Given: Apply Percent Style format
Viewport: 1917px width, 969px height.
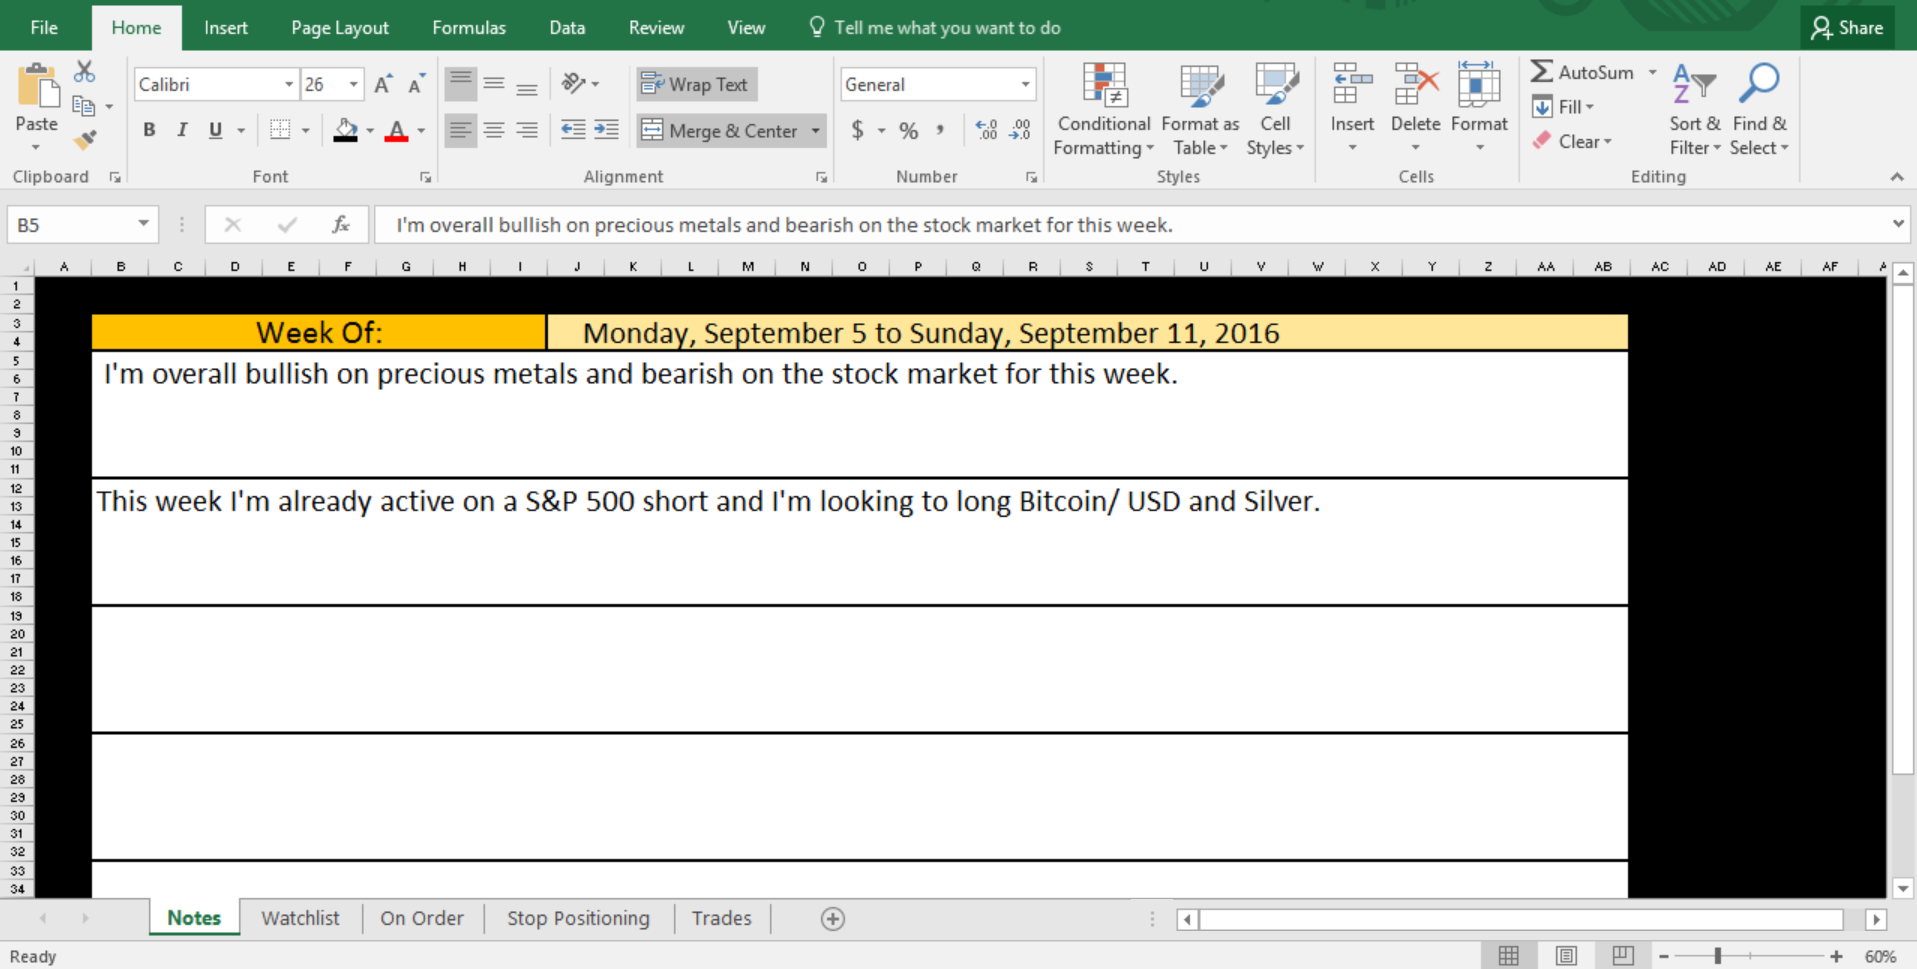Looking at the screenshot, I should tap(909, 130).
